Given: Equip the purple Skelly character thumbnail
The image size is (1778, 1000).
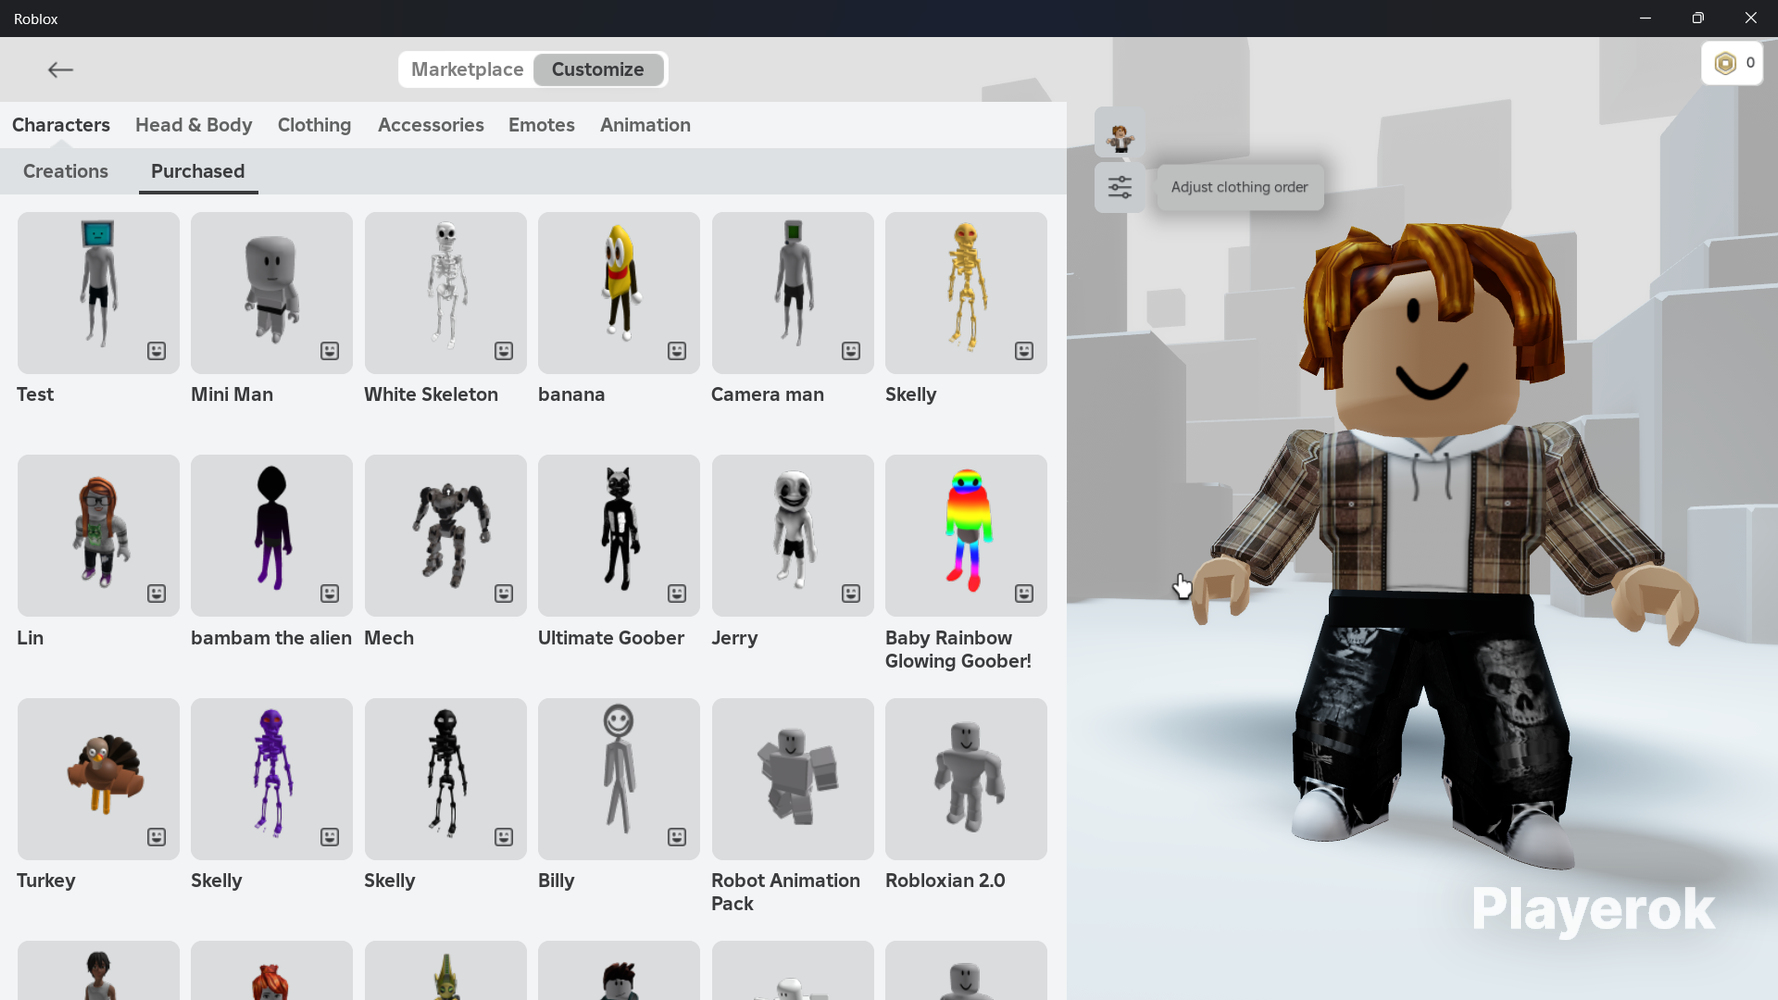Looking at the screenshot, I should pyautogui.click(x=272, y=779).
